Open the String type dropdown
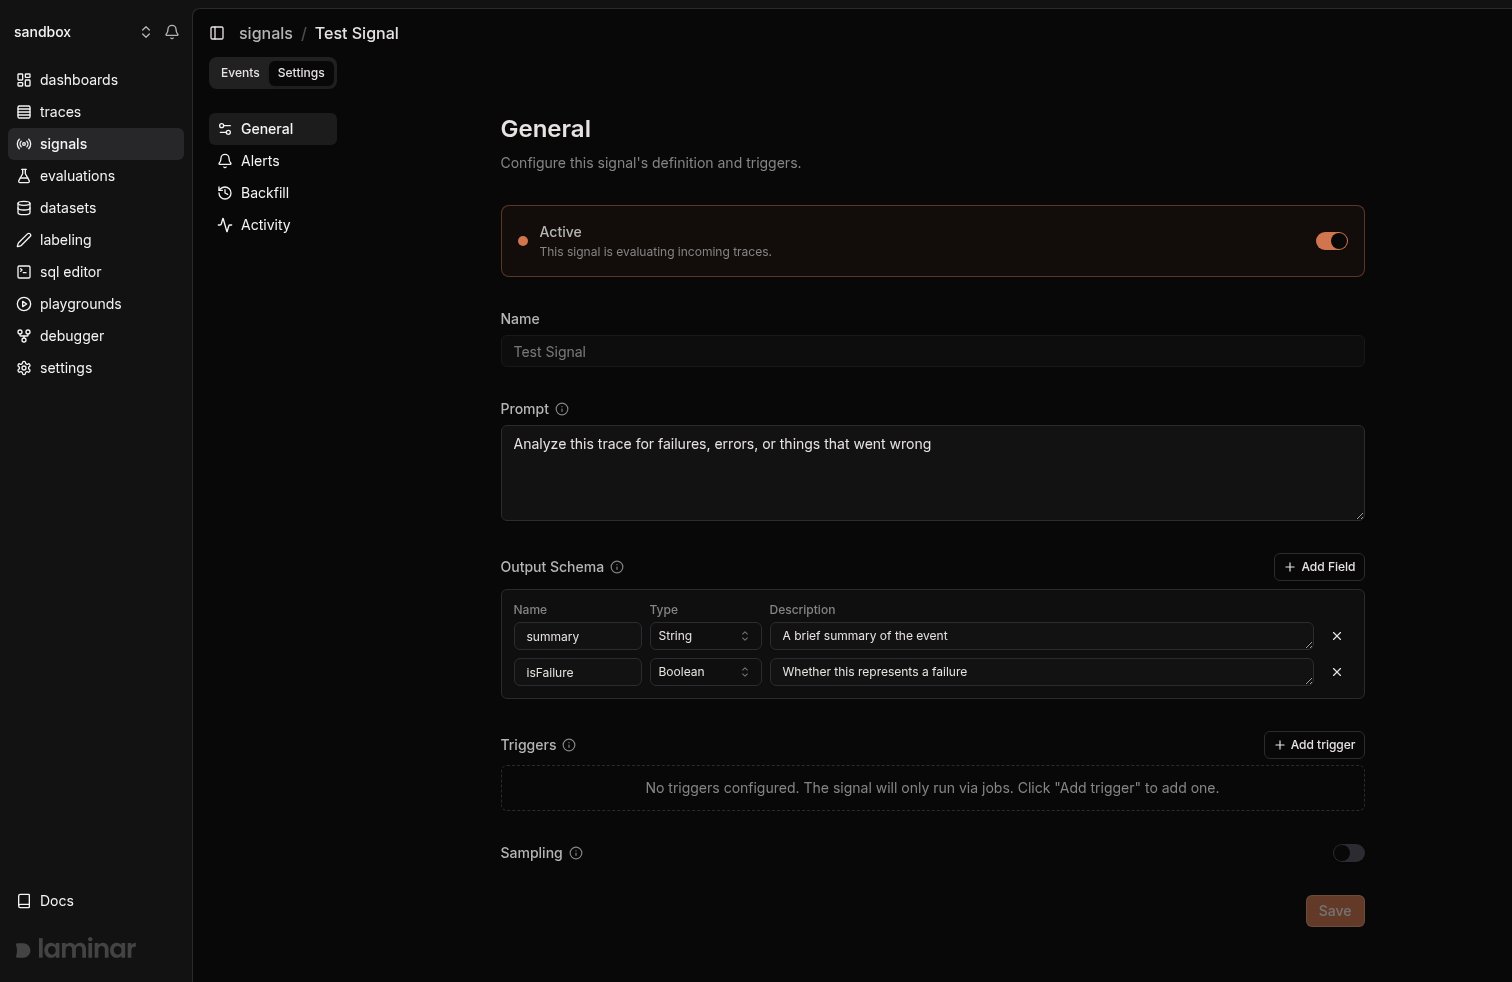The width and height of the screenshot is (1512, 982). pyautogui.click(x=705, y=636)
